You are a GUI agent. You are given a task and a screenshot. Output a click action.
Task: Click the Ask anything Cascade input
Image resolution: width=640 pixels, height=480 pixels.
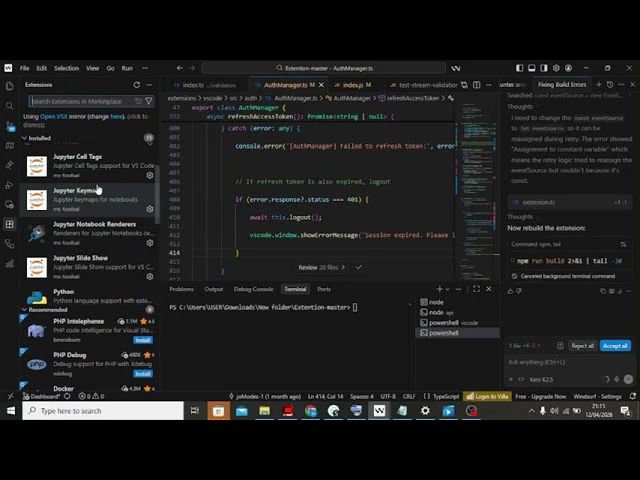point(567,362)
